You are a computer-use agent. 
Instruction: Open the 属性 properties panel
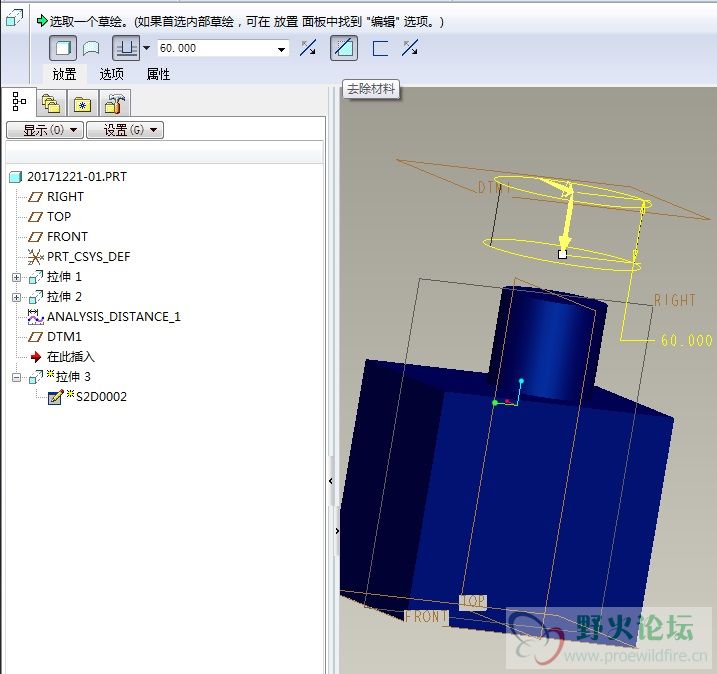158,74
